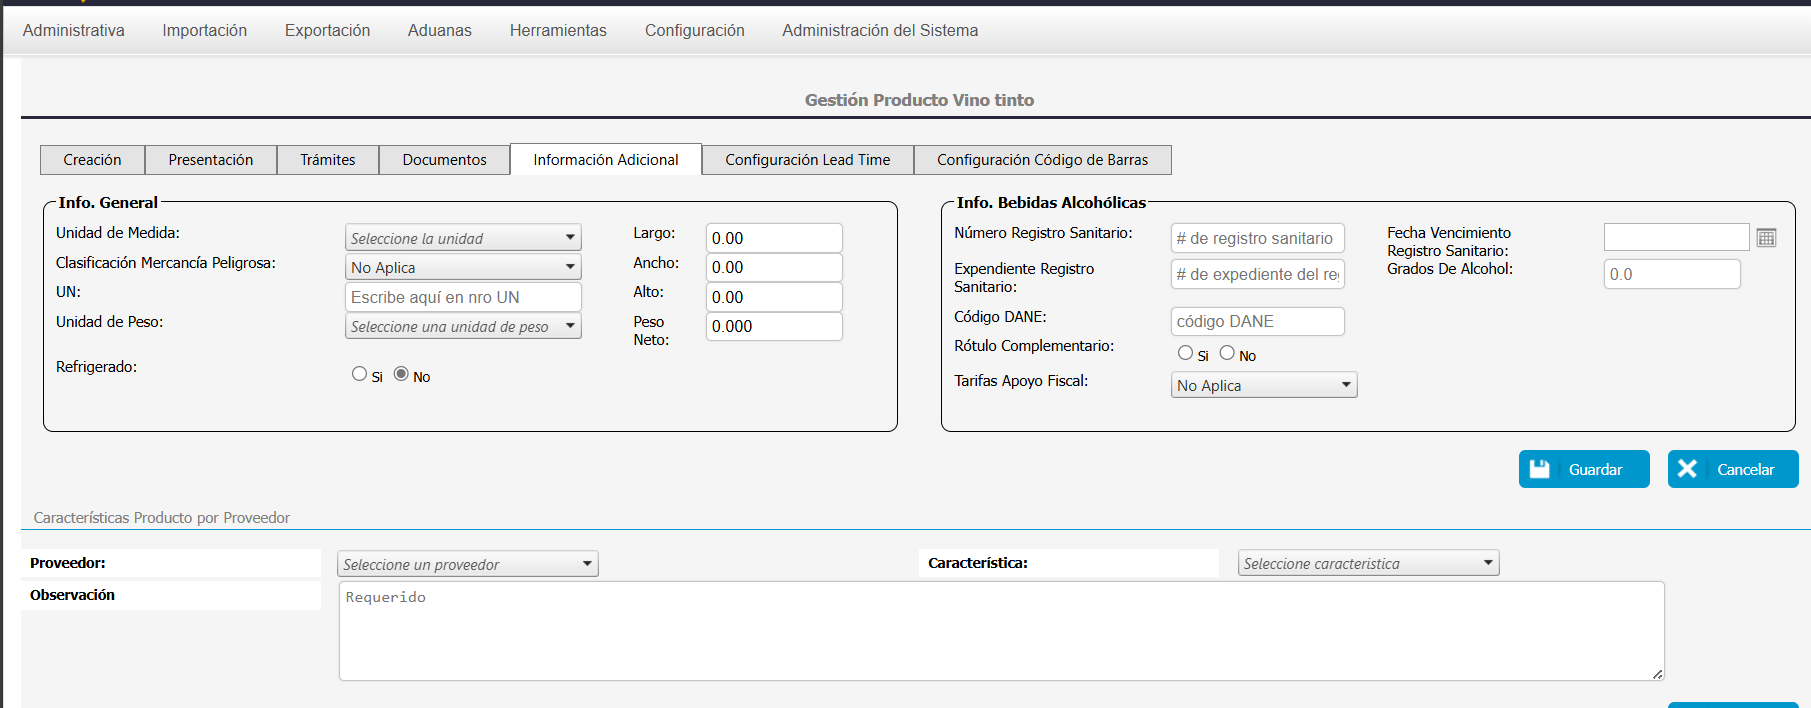Screen dimensions: 1811x708
Task: Click the Cancelar button
Action: (x=1732, y=469)
